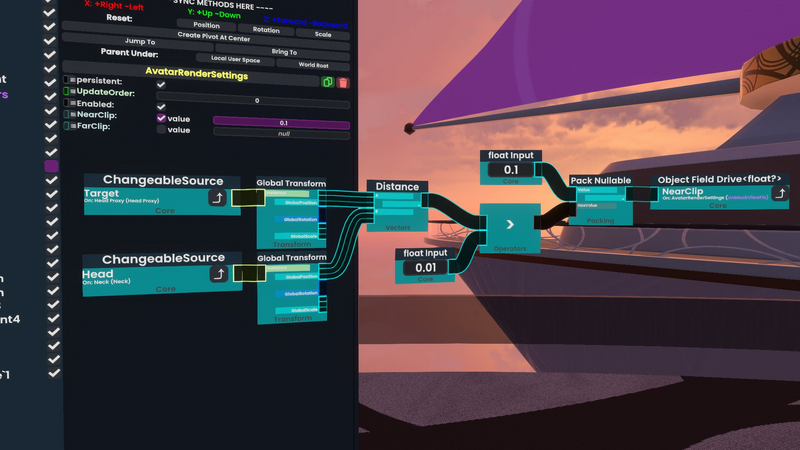Image resolution: width=800 pixels, height=450 pixels.
Task: Click the 'Reset:' label
Action: (119, 18)
